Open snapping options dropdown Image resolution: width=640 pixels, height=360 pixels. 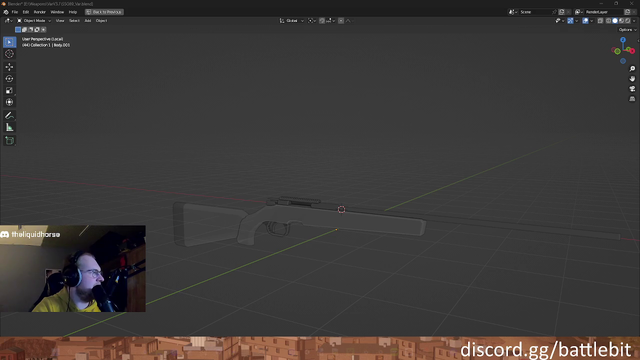pos(331,21)
